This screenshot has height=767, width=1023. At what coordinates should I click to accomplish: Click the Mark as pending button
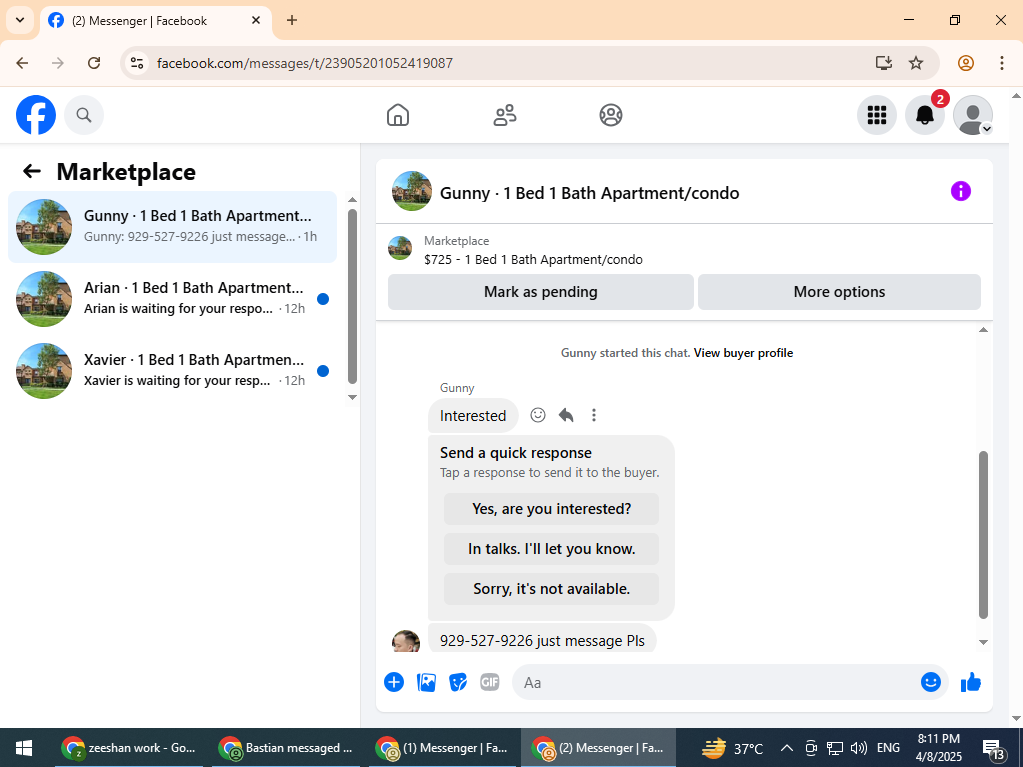click(x=540, y=292)
